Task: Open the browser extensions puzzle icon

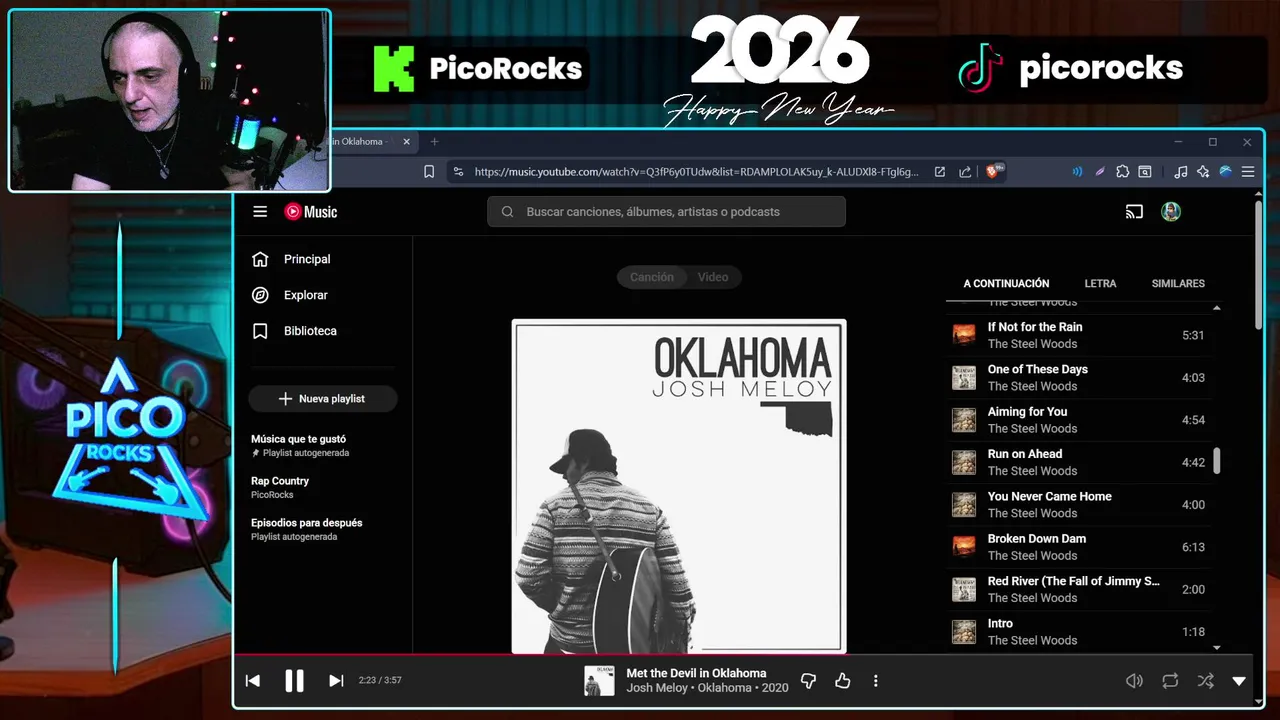Action: (1122, 172)
